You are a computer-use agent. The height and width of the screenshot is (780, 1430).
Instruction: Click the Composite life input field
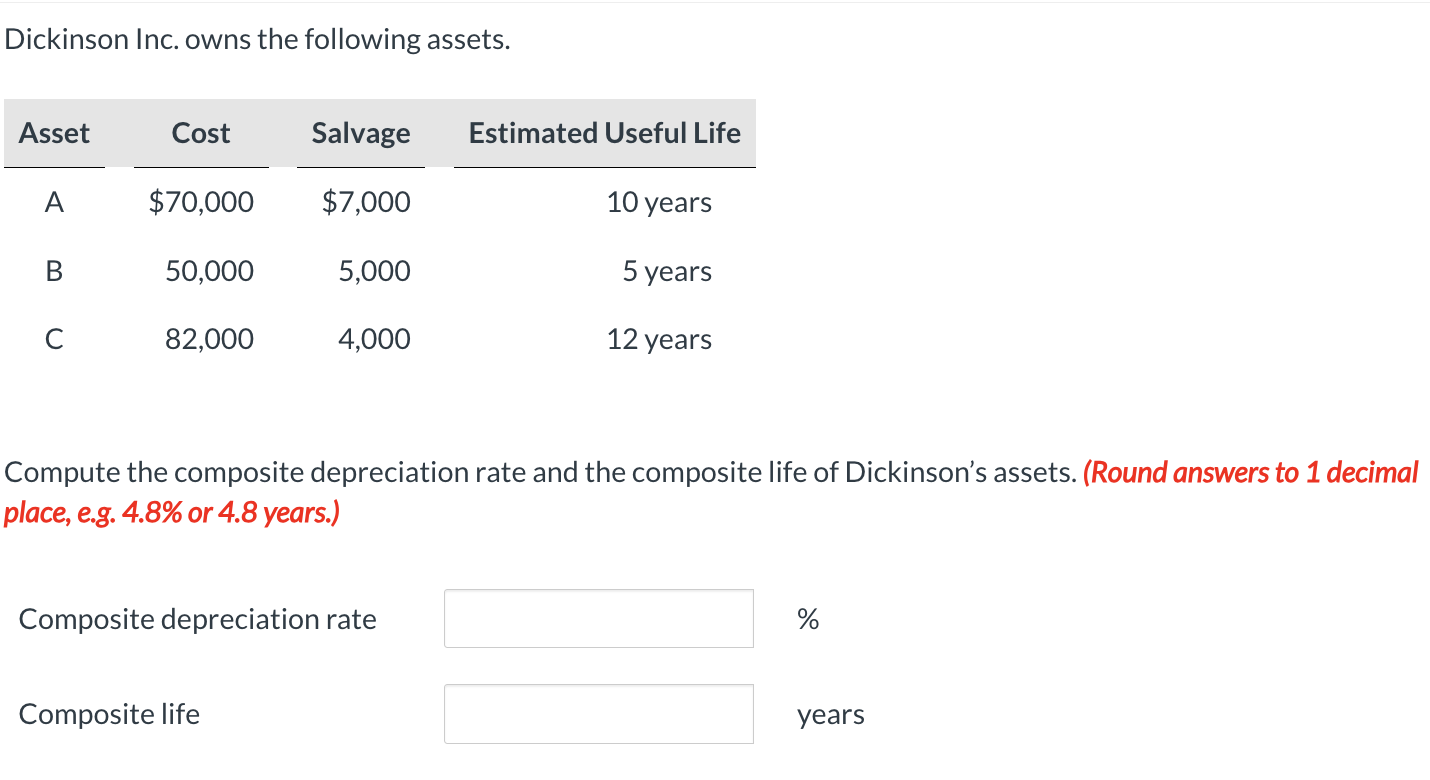(x=598, y=713)
